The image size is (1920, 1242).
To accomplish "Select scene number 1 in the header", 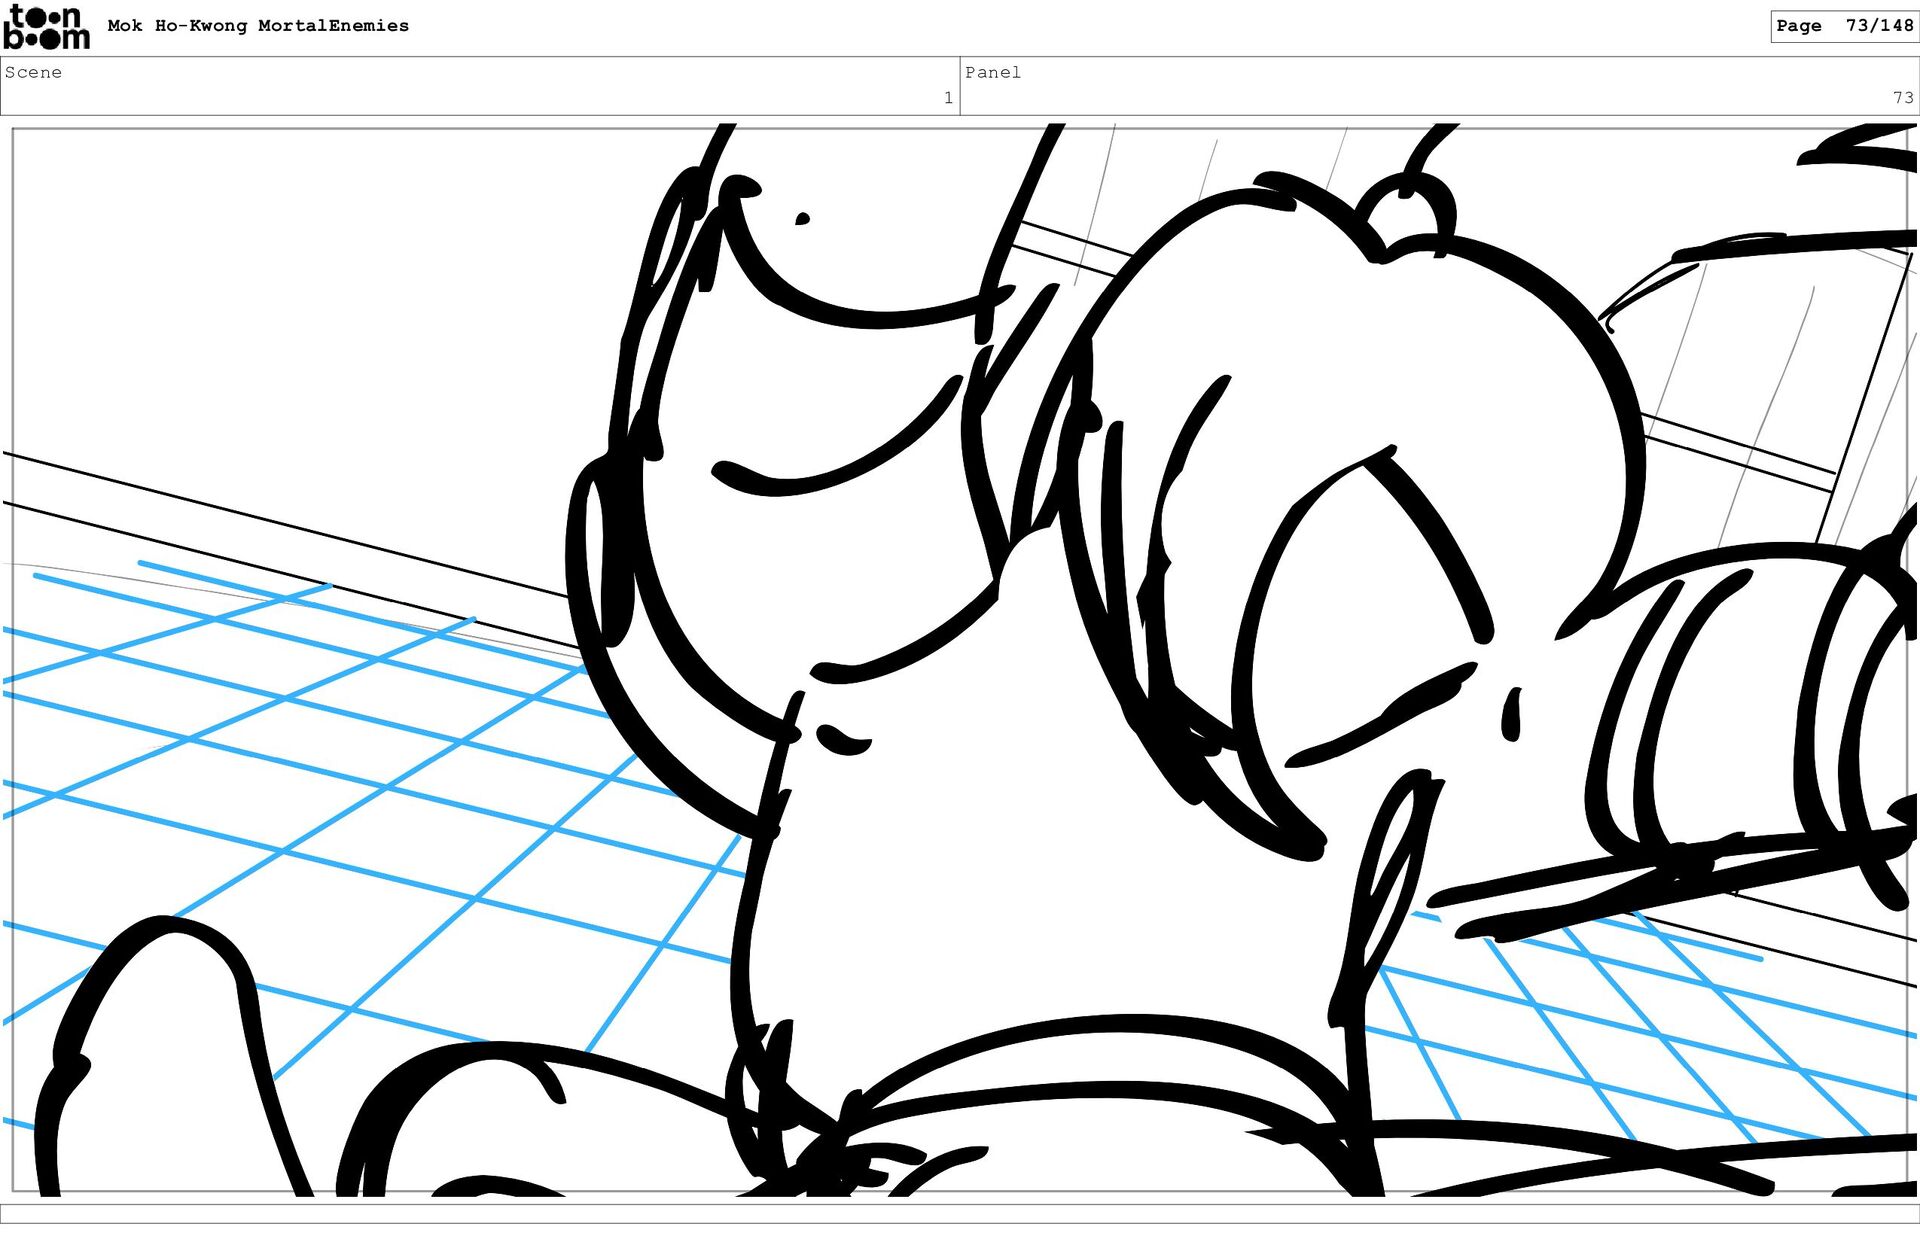I will [x=947, y=98].
